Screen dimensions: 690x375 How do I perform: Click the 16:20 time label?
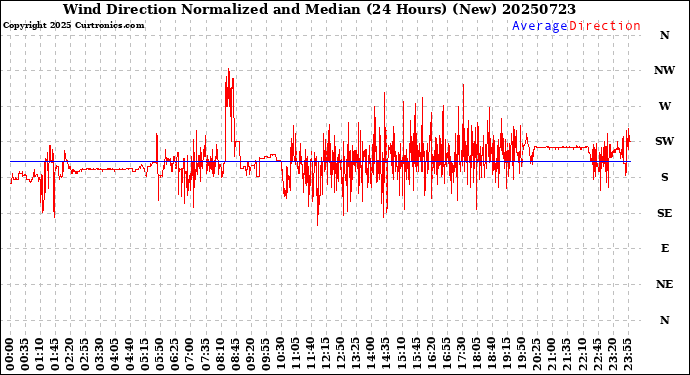click(x=431, y=354)
